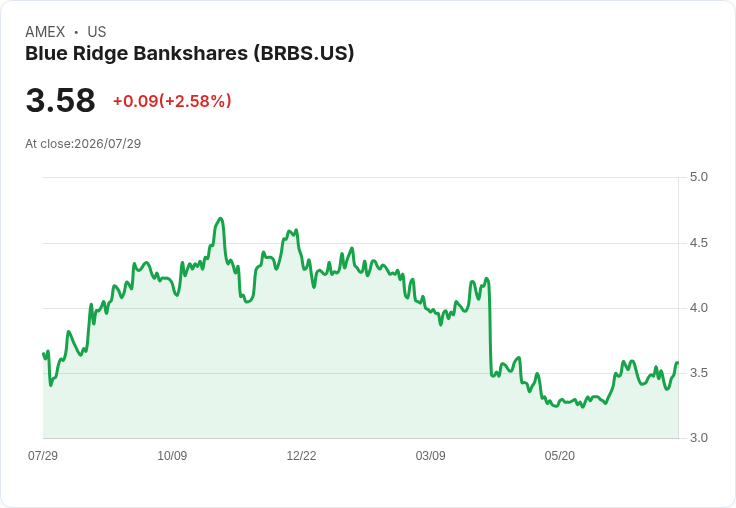Viewport: 736px width, 508px height.
Task: Click the At close:2026/07/29 date text
Action: 83,144
